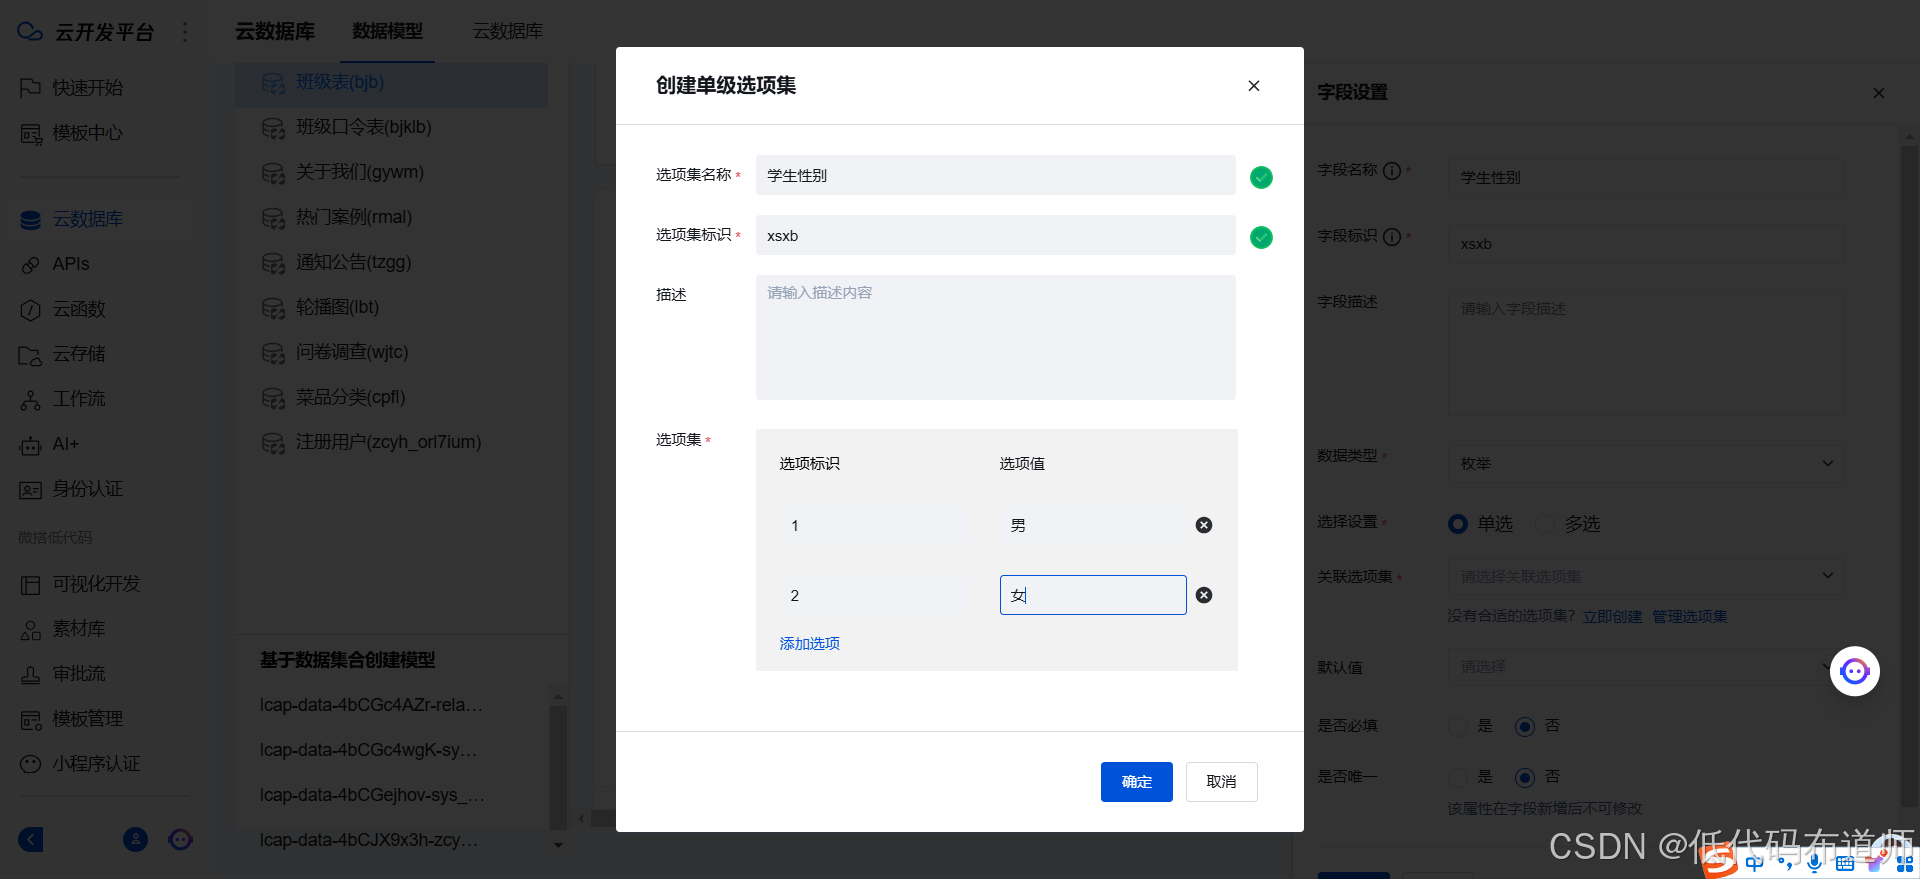Click the 选项集名称 input field
Screen dimensions: 1920x879
[996, 175]
